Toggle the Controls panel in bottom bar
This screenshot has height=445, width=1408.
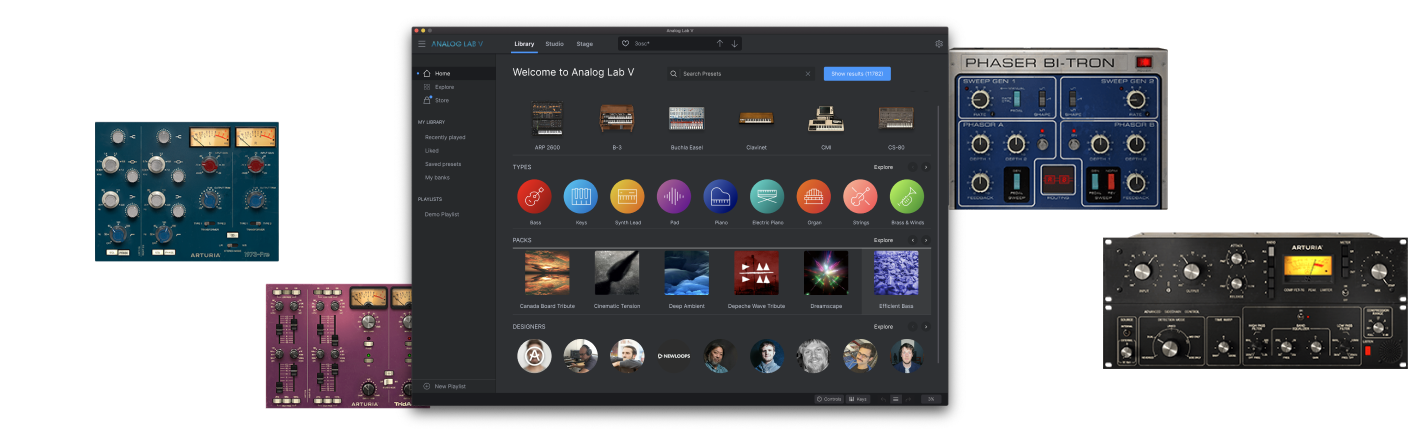point(829,399)
